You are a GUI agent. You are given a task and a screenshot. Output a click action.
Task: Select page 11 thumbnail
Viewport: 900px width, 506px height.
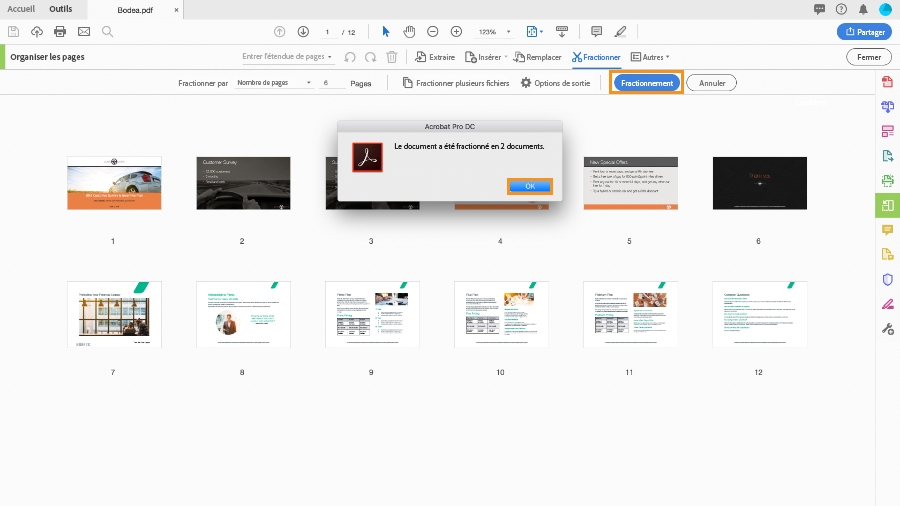pyautogui.click(x=631, y=314)
